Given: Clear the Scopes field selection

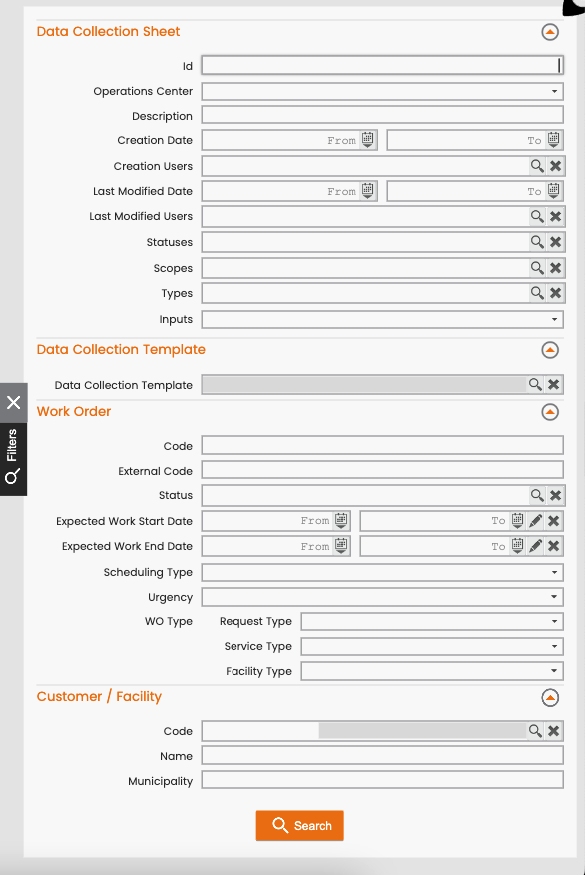Looking at the screenshot, I should point(555,268).
